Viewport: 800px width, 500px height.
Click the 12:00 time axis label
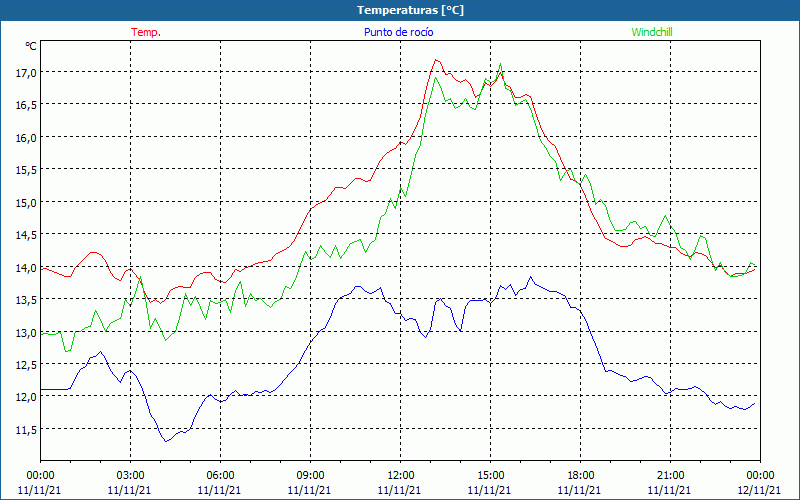coord(401,475)
